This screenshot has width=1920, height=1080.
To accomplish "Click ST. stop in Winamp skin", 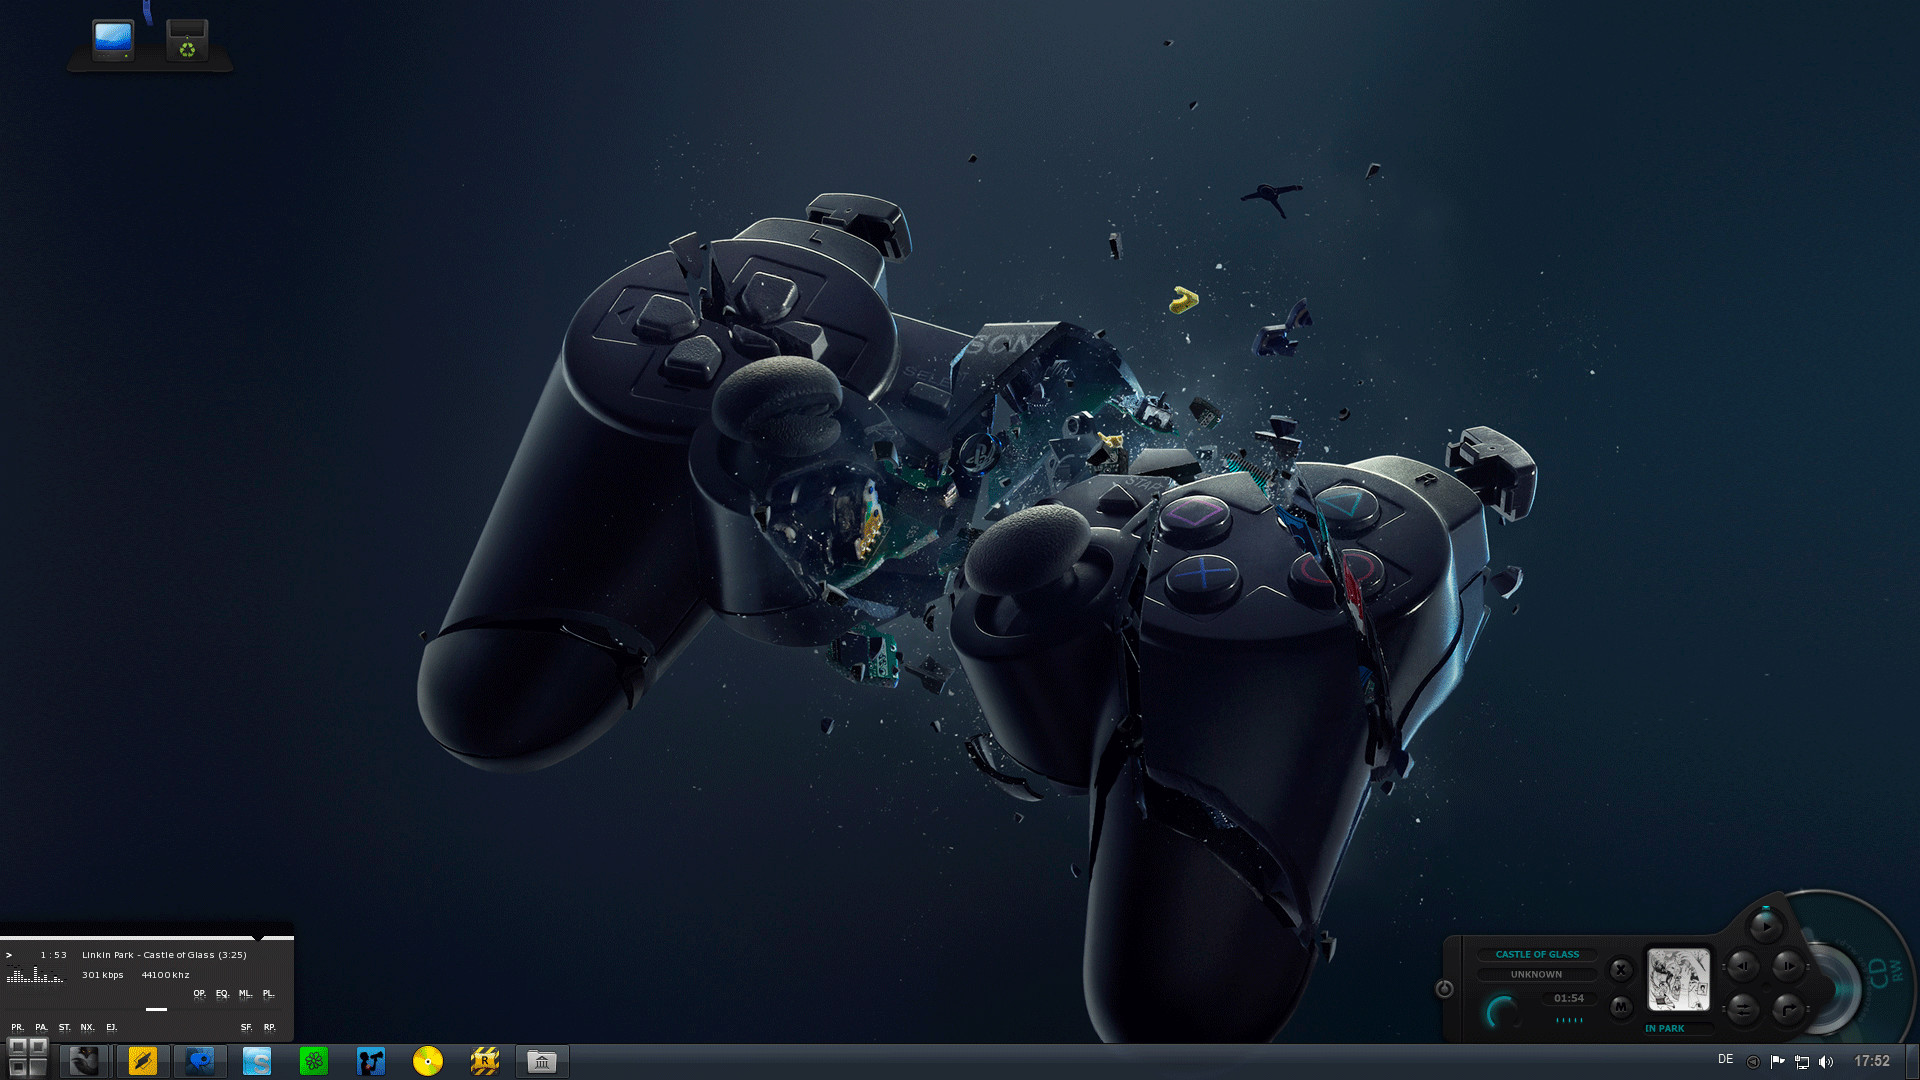I will pyautogui.click(x=64, y=1027).
